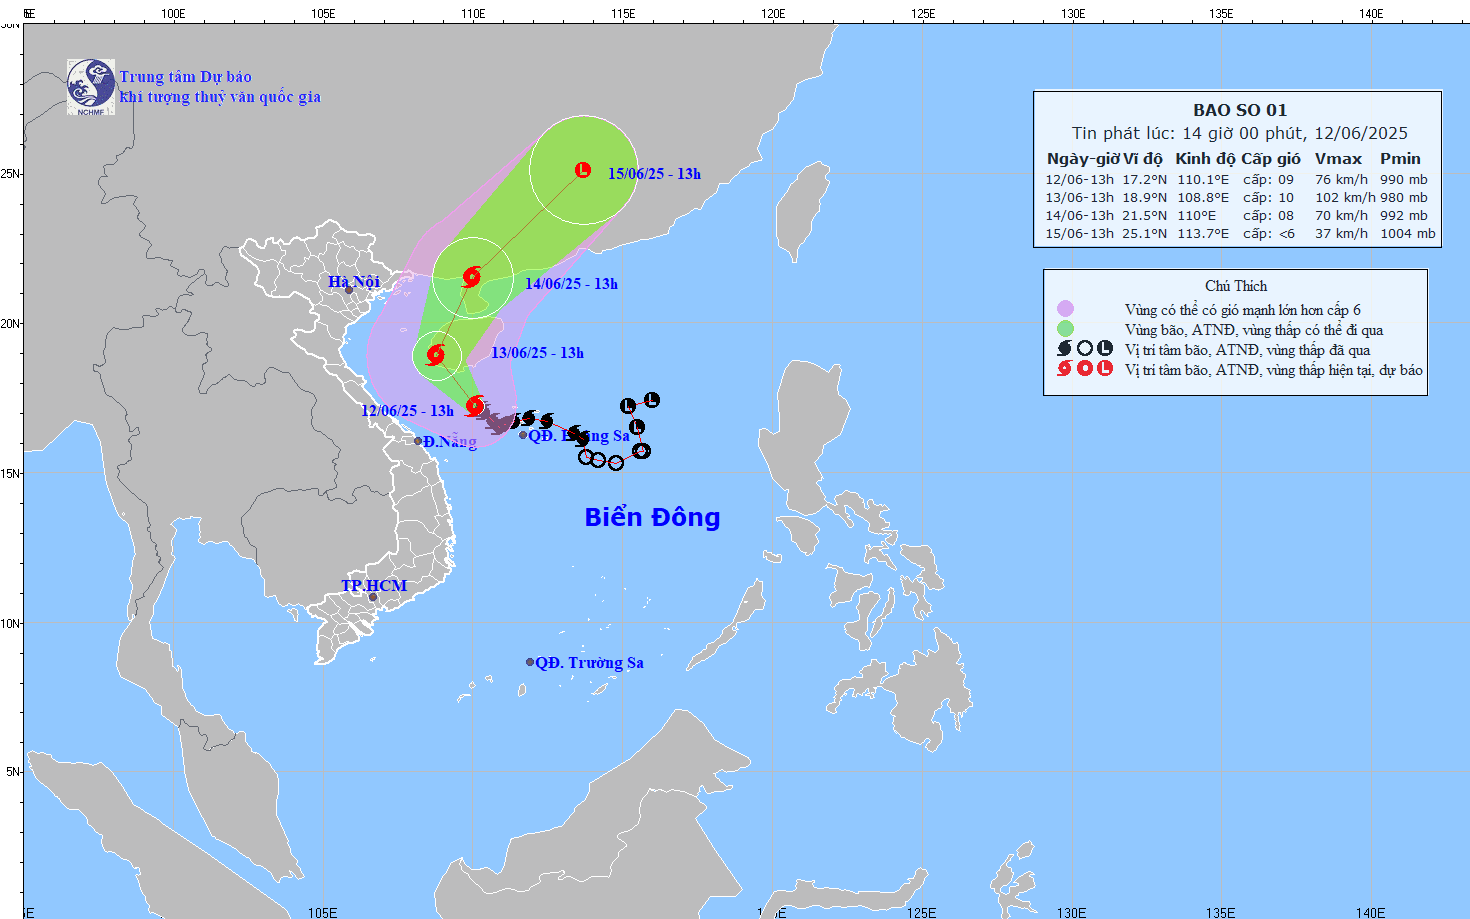Click the 108.8°E longitude value
This screenshot has height=919, width=1470.
(1203, 198)
